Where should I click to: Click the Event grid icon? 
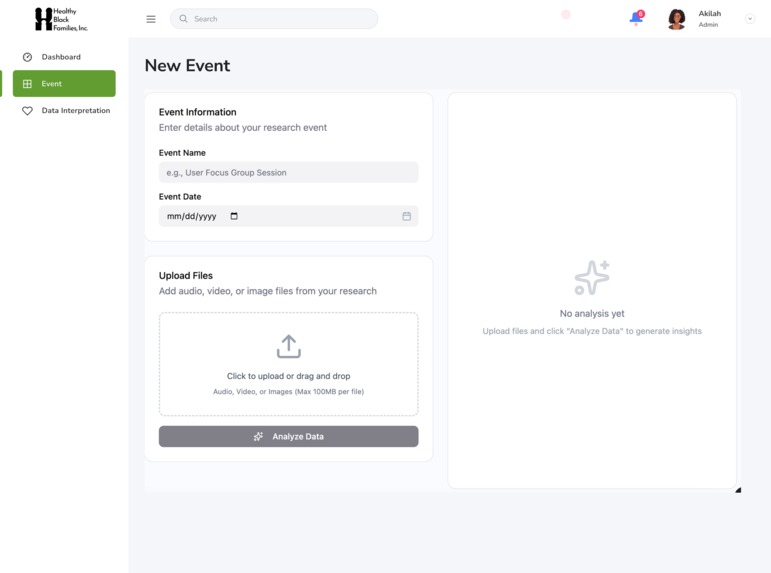coord(28,84)
